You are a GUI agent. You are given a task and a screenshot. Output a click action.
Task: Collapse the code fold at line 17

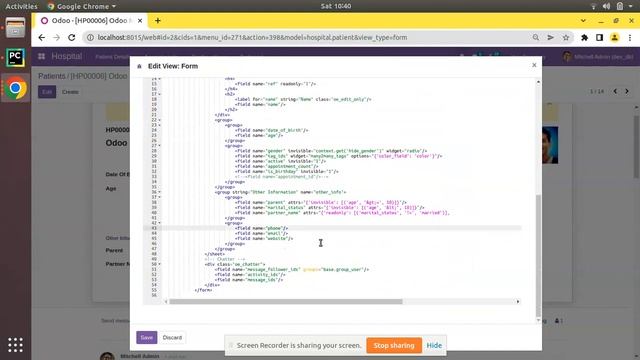(160, 94)
